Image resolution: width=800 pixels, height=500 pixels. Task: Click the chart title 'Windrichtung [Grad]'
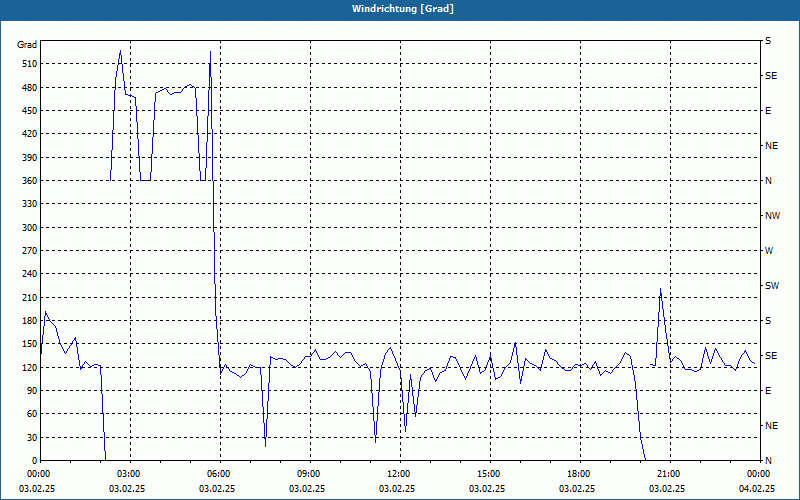tap(403, 9)
